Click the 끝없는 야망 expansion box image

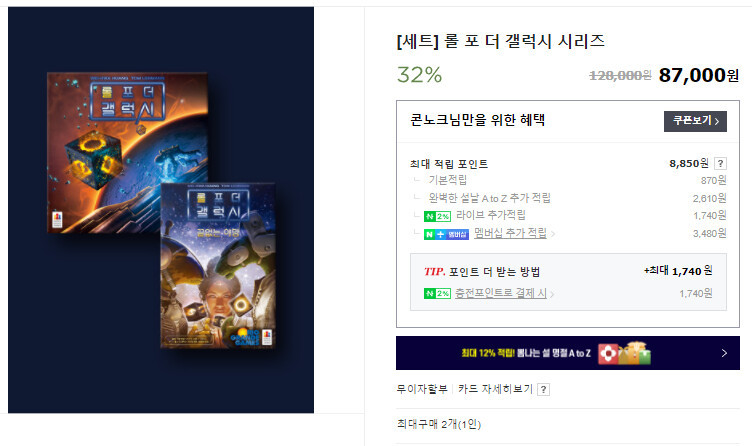point(218,265)
